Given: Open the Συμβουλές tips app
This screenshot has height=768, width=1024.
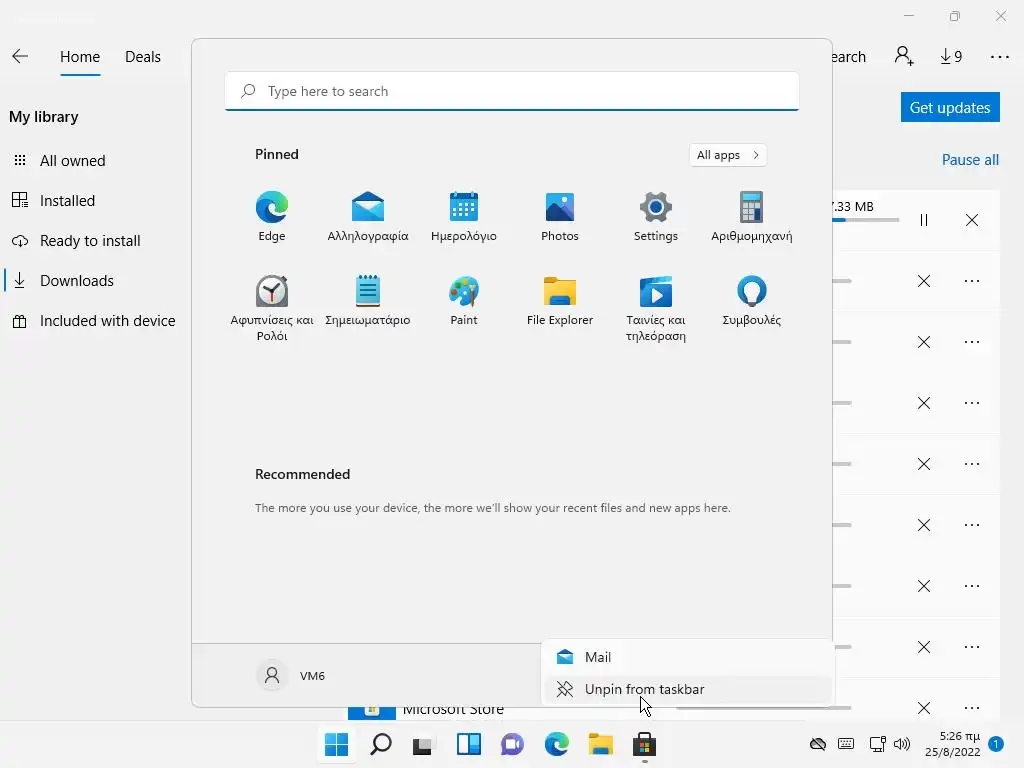Looking at the screenshot, I should pyautogui.click(x=752, y=300).
